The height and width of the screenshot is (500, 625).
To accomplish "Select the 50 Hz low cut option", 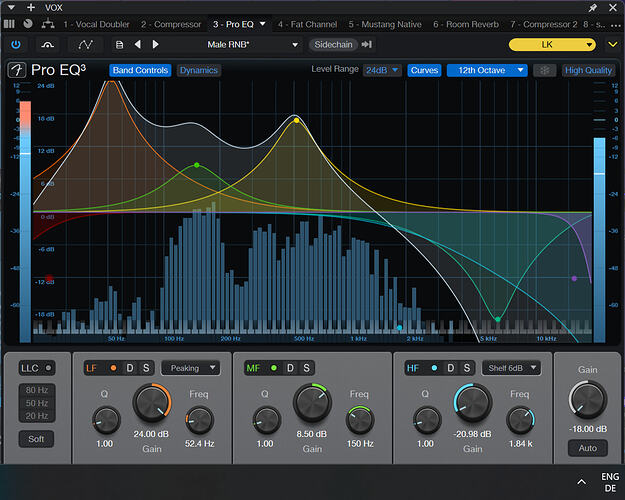I will click(x=37, y=403).
